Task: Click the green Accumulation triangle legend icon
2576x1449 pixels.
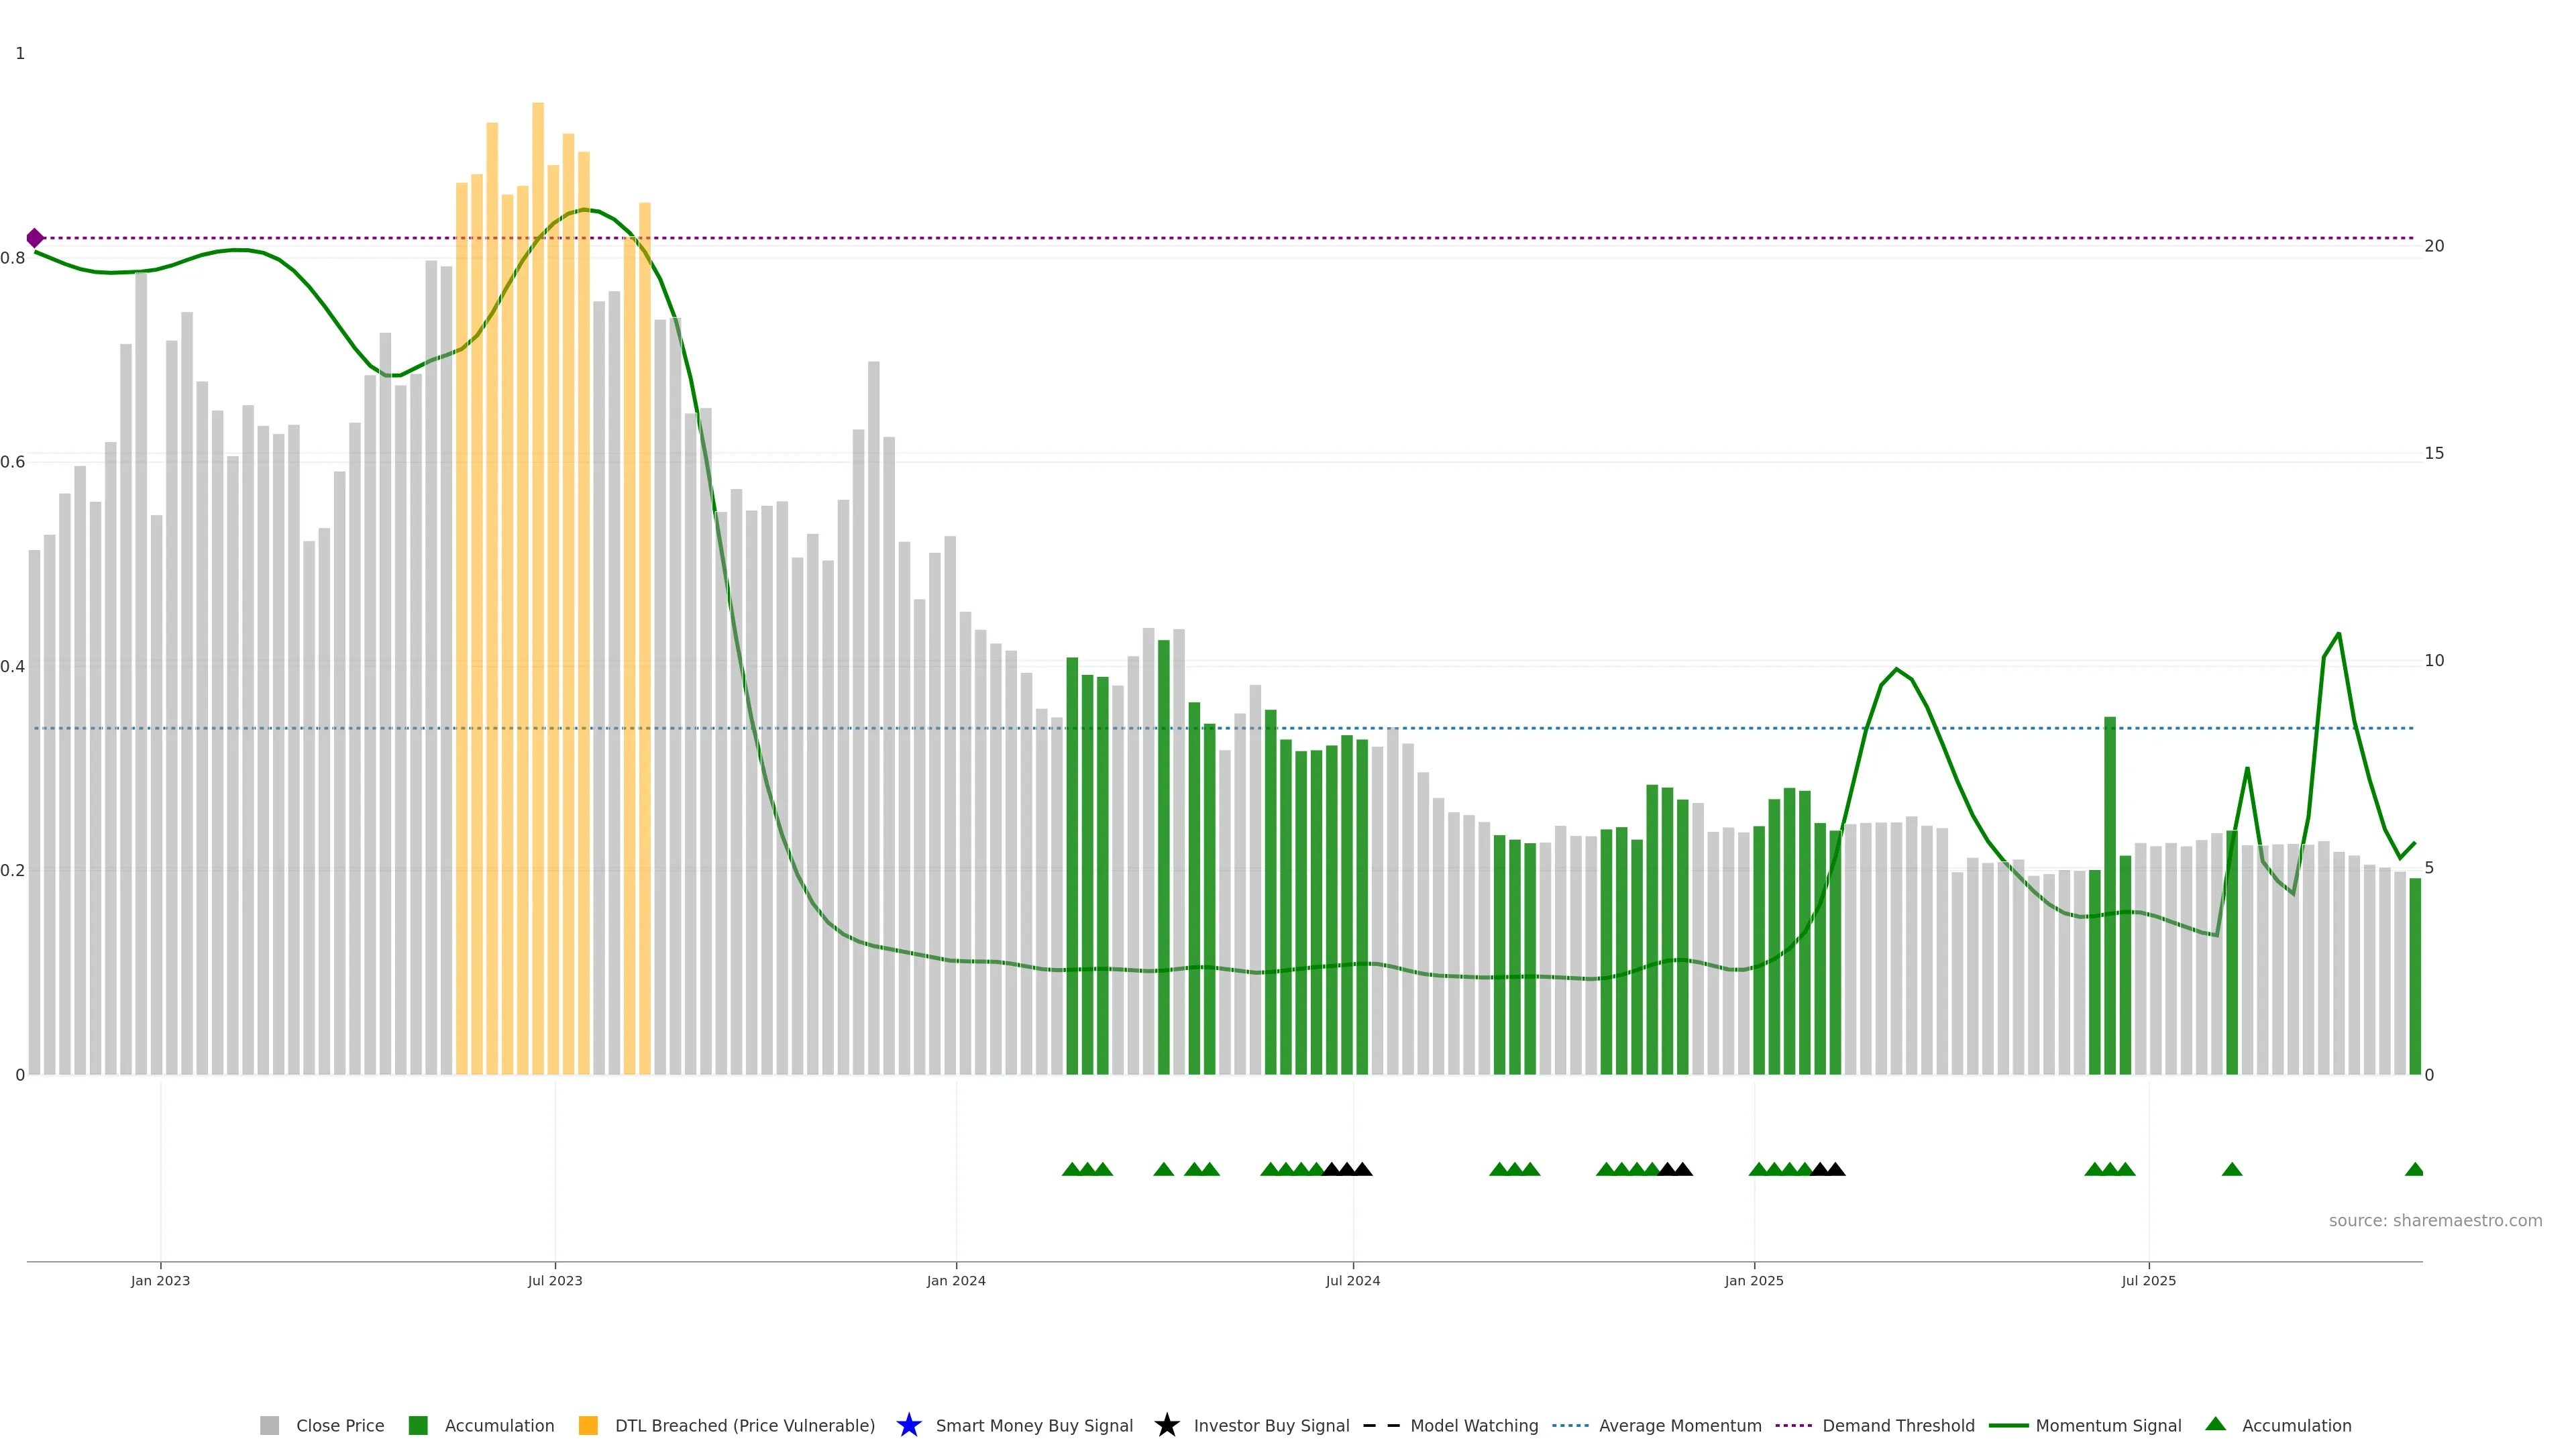Action: tap(2215, 1424)
